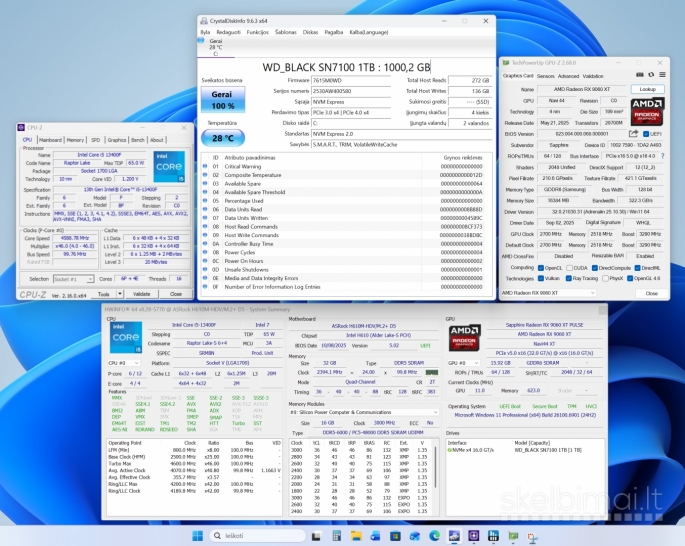Image resolution: width=685 pixels, height=546 pixels.
Task: Click the Tools button in CPU-Z
Action: coord(104,294)
